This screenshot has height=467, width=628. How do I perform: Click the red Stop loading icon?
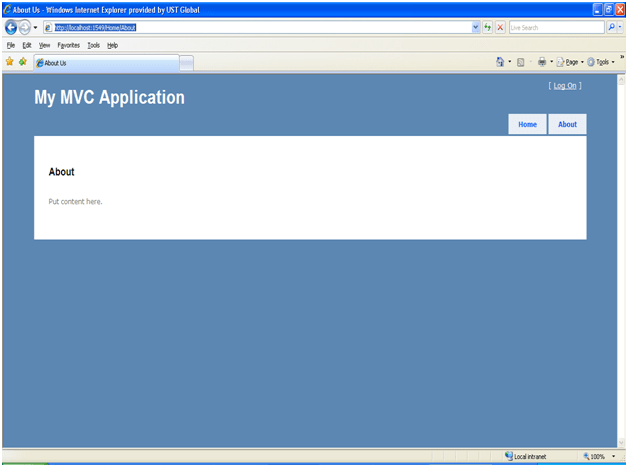(500, 27)
